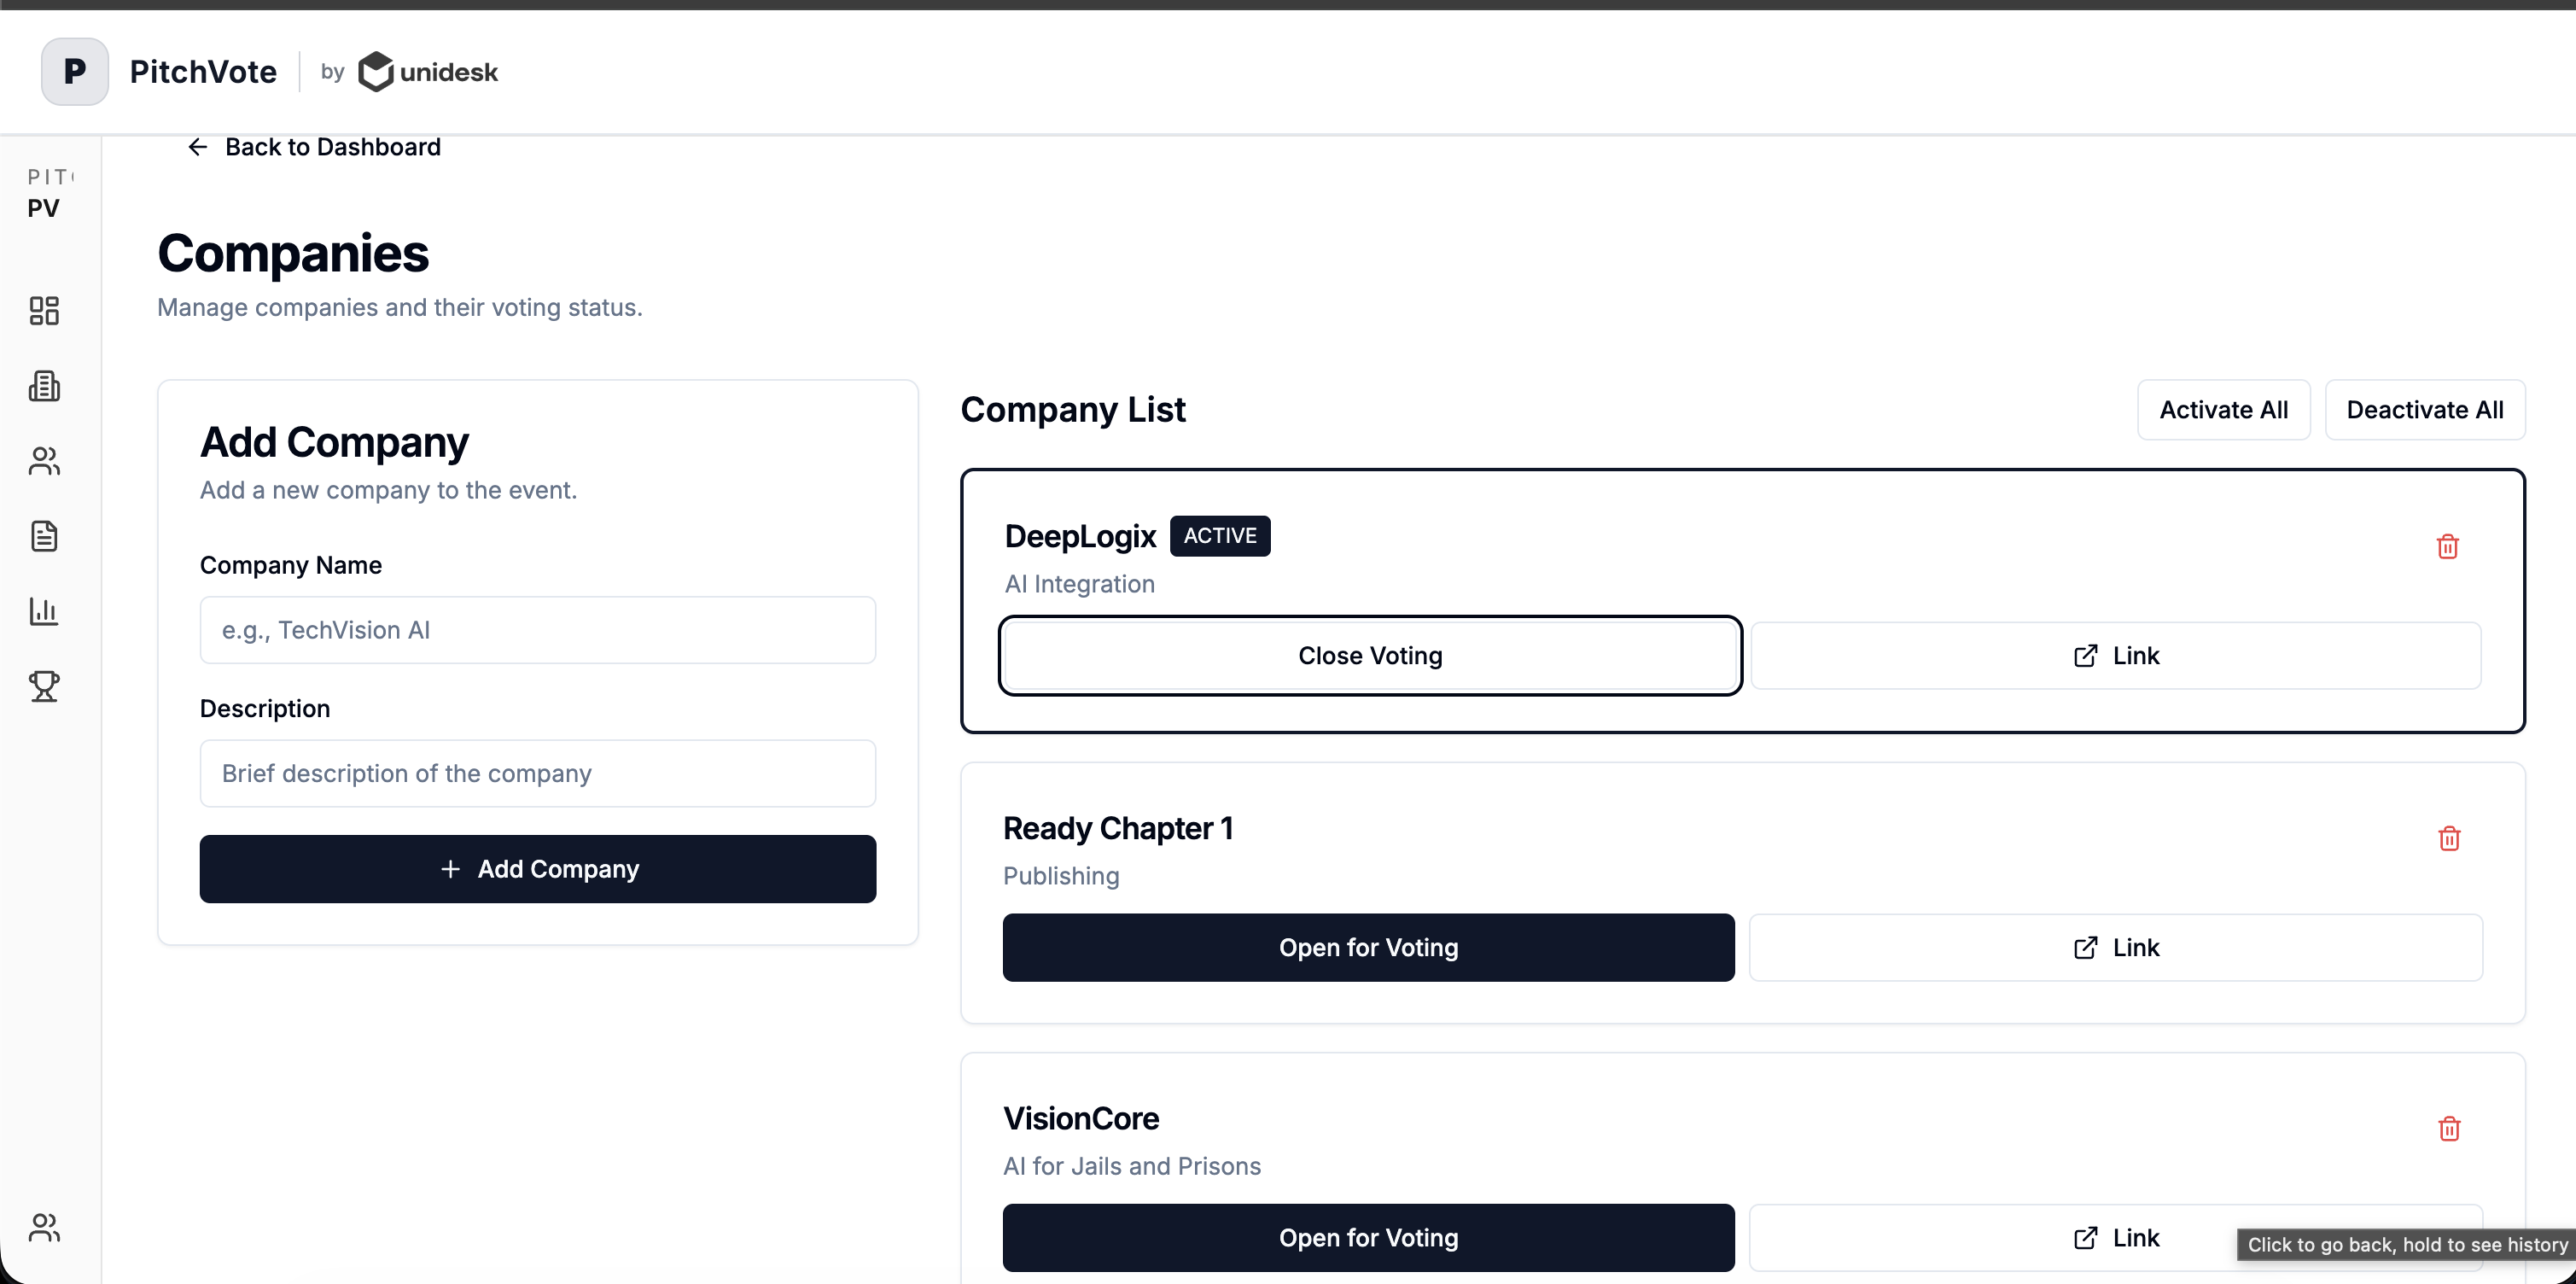
Task: Click the PV workspace label in sidebar
Action: tap(43, 208)
